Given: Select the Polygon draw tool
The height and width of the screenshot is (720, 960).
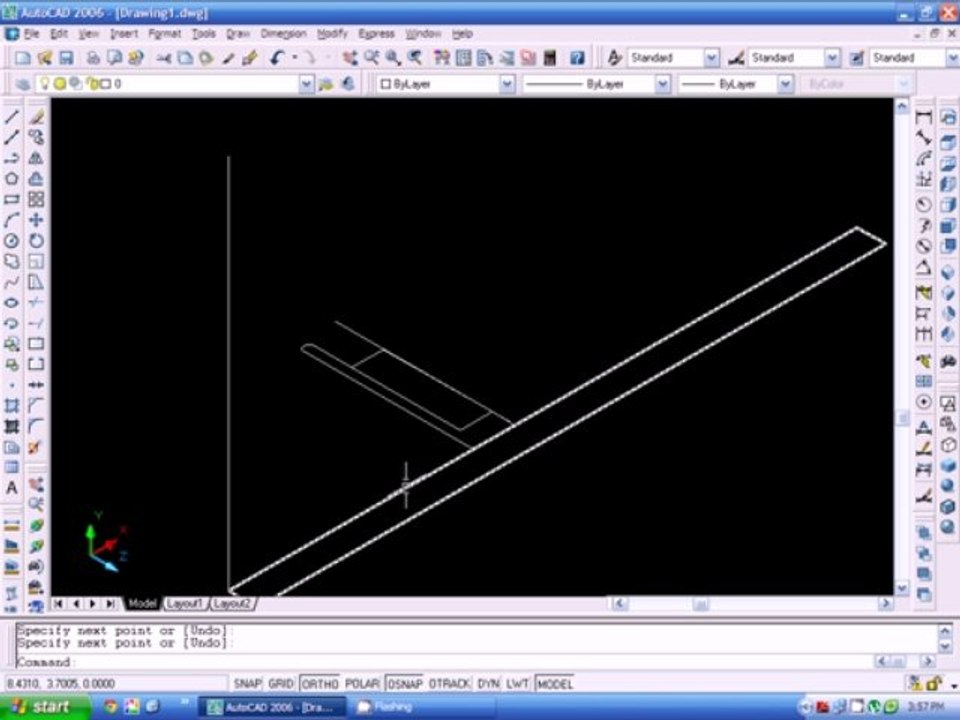Looking at the screenshot, I should click(x=12, y=179).
